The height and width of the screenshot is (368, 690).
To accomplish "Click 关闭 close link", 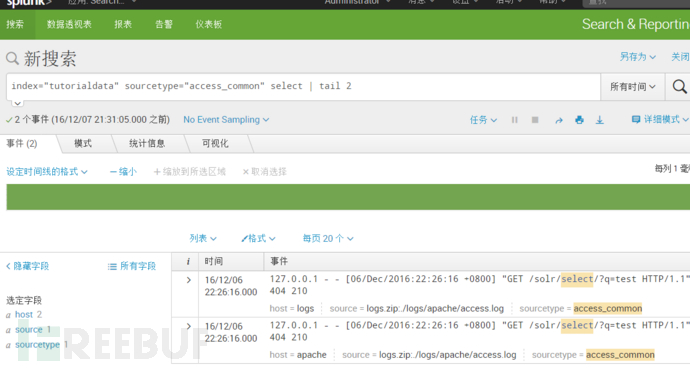I will coord(680,57).
